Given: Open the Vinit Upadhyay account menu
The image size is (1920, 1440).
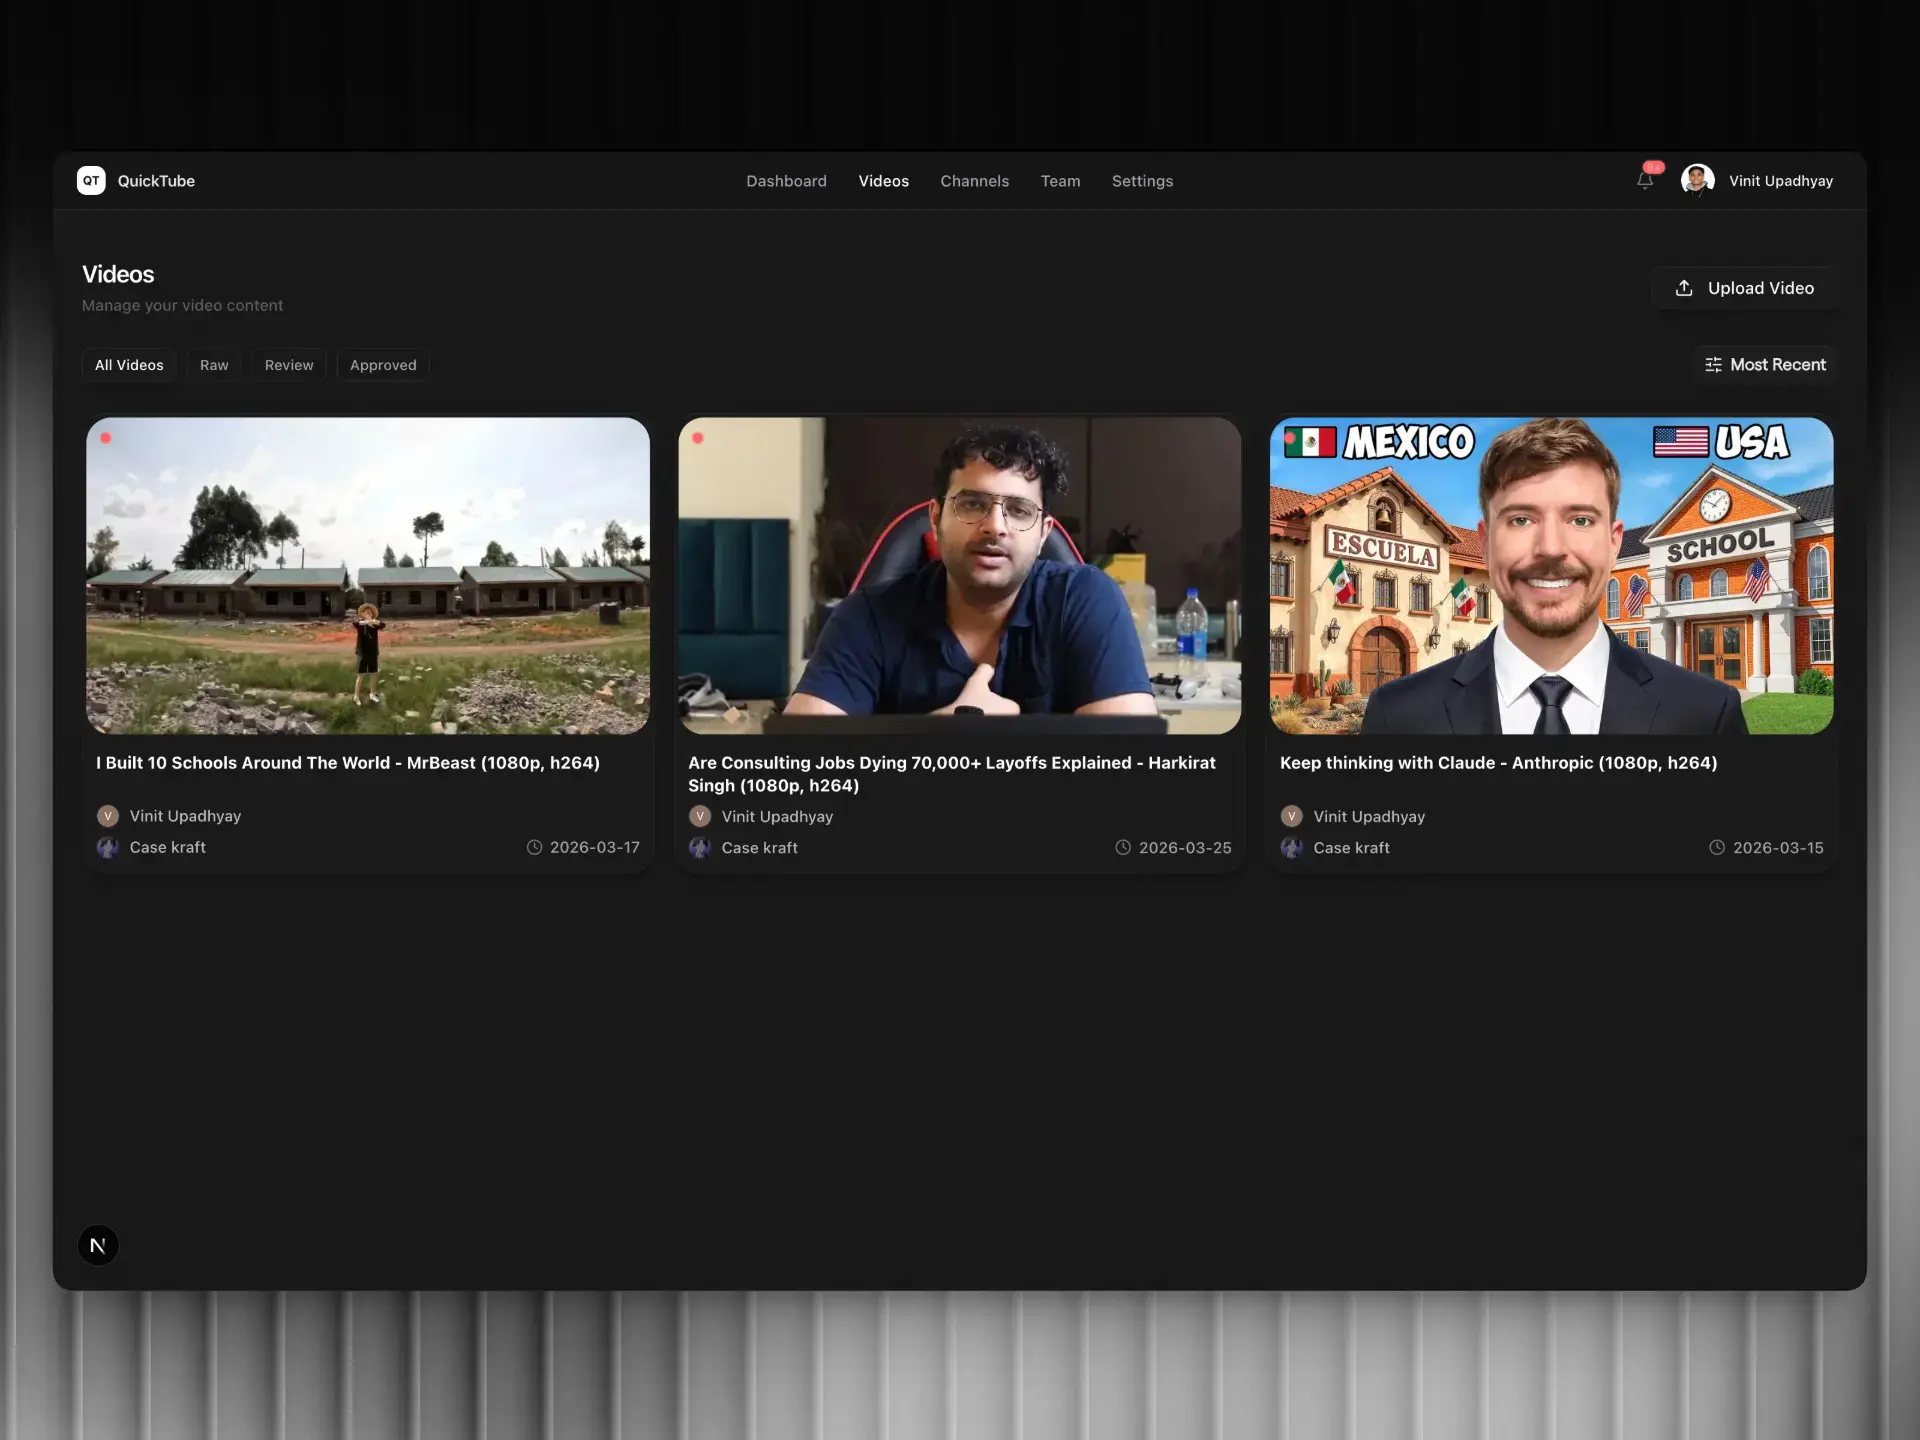Looking at the screenshot, I should coord(1780,181).
